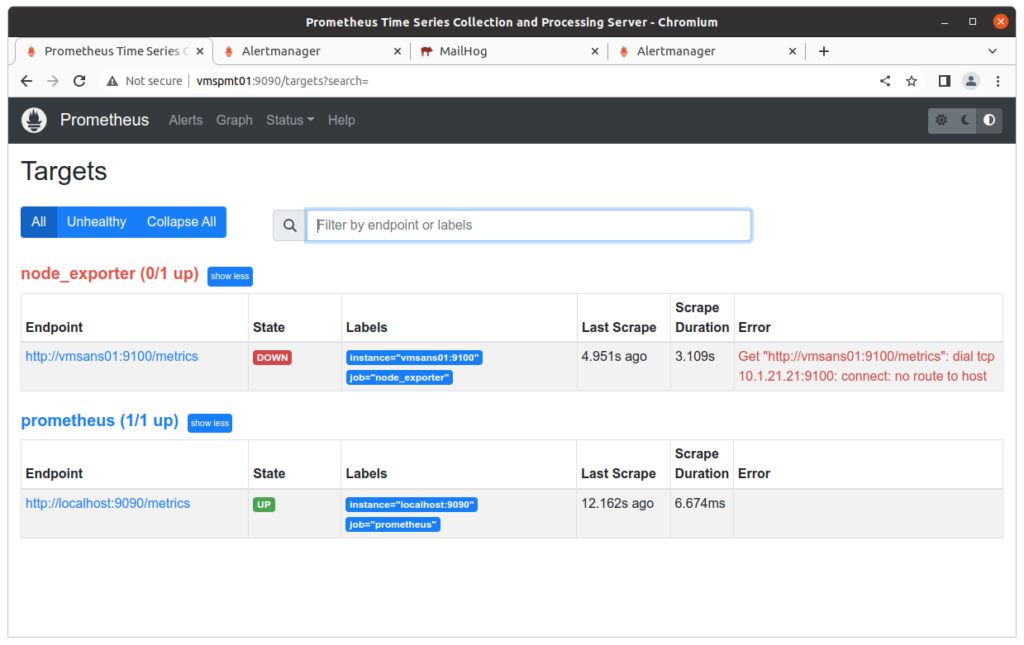Click the Not secure warning icon
The height and width of the screenshot is (645, 1024).
point(112,81)
